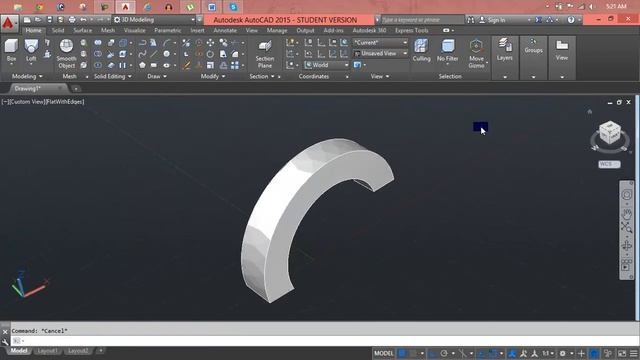Click the Help question mark icon
Viewport: 640px width, 360px height.
[x=571, y=20]
